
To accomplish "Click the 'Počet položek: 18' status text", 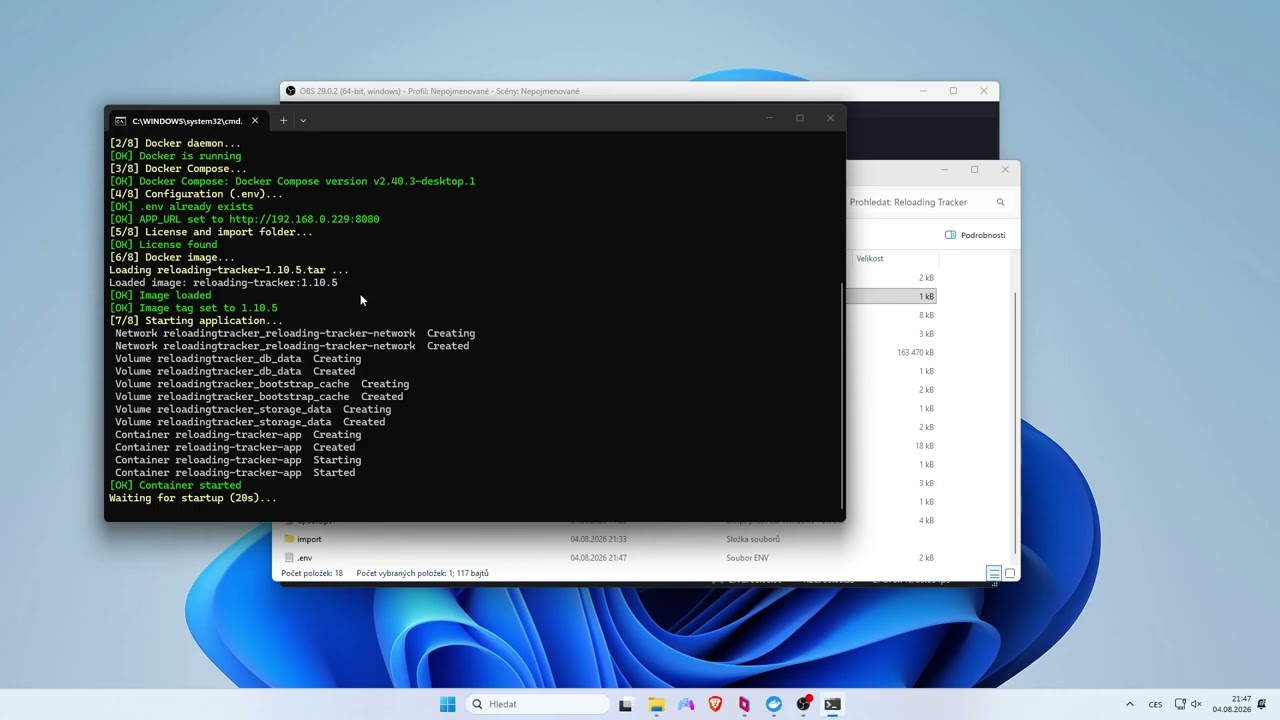I will (x=312, y=573).
